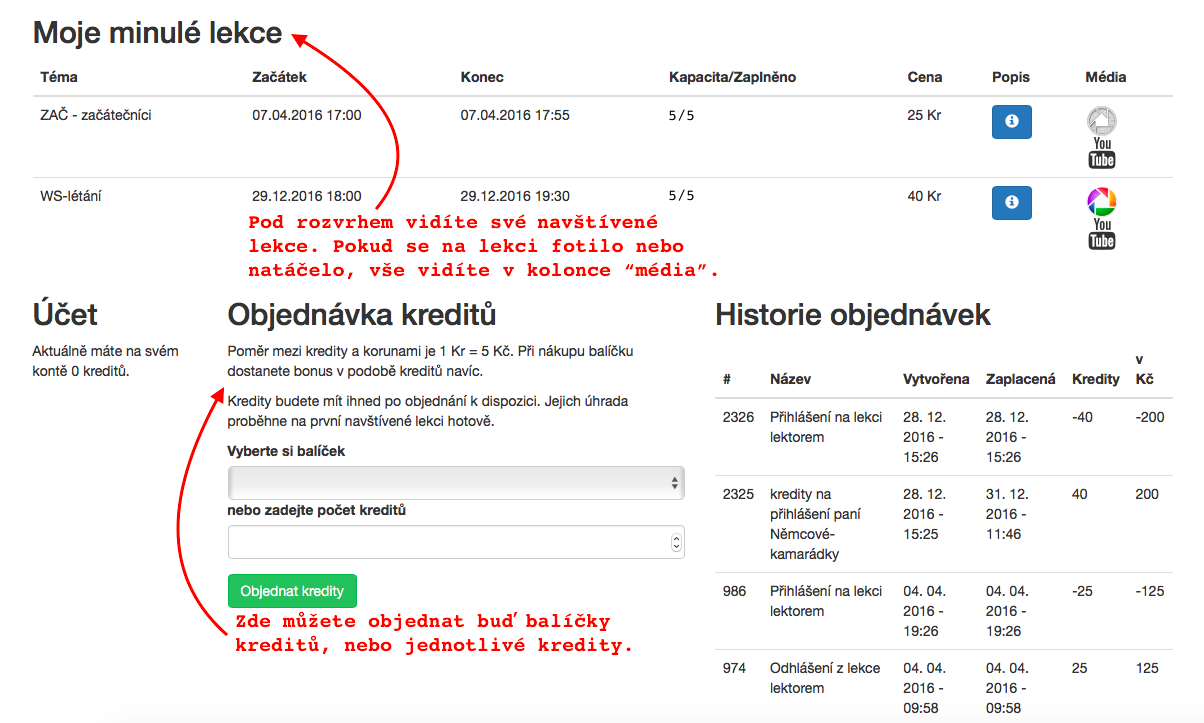Click end time '07.04.2016 17:55'
The width and height of the screenshot is (1204, 723).
click(515, 115)
